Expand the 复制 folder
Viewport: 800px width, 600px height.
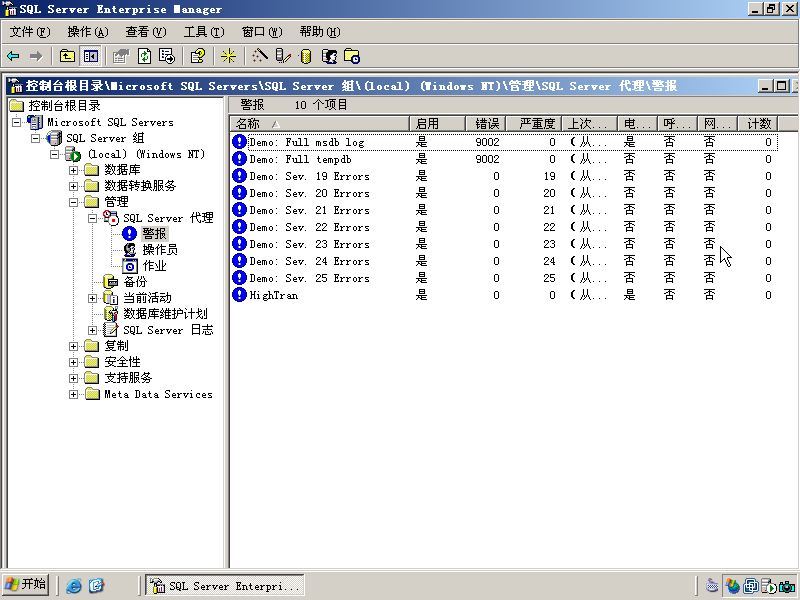click(73, 346)
